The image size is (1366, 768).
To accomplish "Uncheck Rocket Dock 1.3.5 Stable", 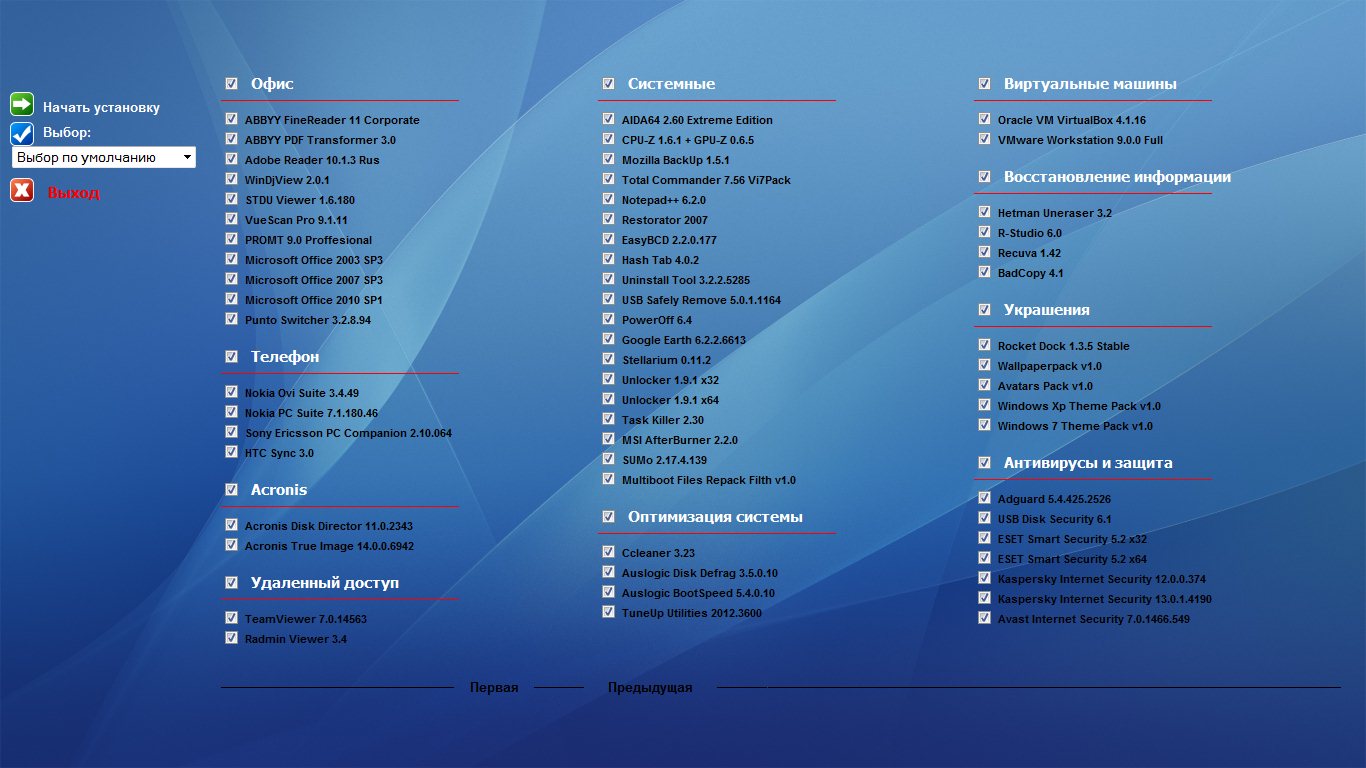I will [985, 346].
